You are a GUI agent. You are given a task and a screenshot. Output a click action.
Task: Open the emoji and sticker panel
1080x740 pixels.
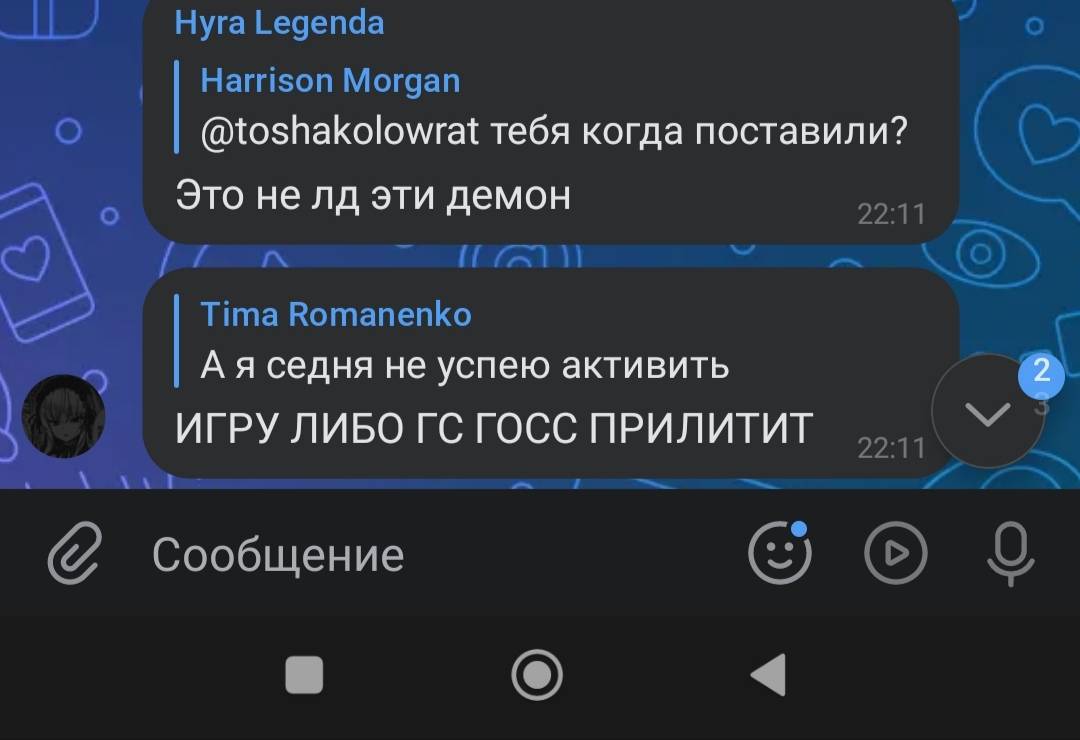click(x=780, y=553)
